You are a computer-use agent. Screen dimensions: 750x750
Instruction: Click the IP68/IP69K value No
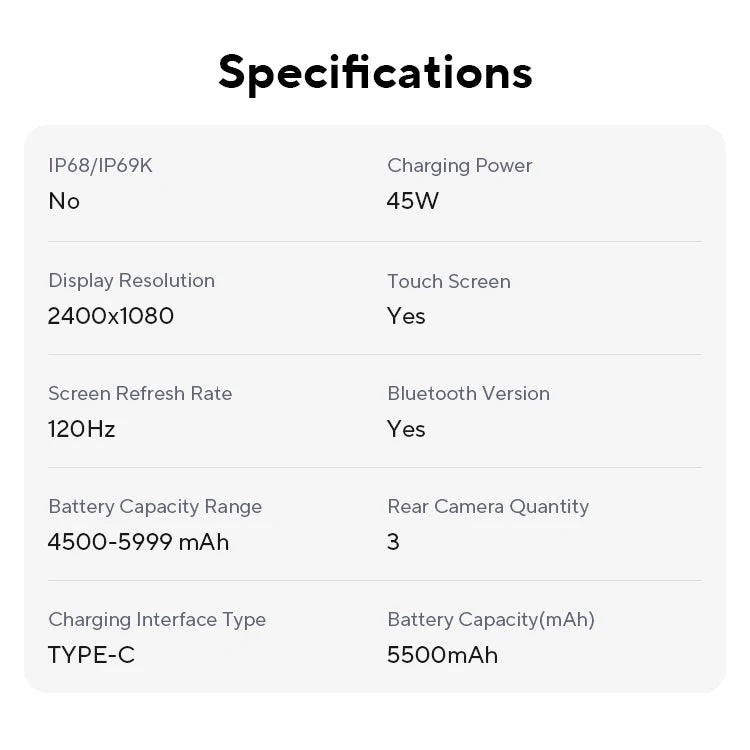click(x=64, y=201)
